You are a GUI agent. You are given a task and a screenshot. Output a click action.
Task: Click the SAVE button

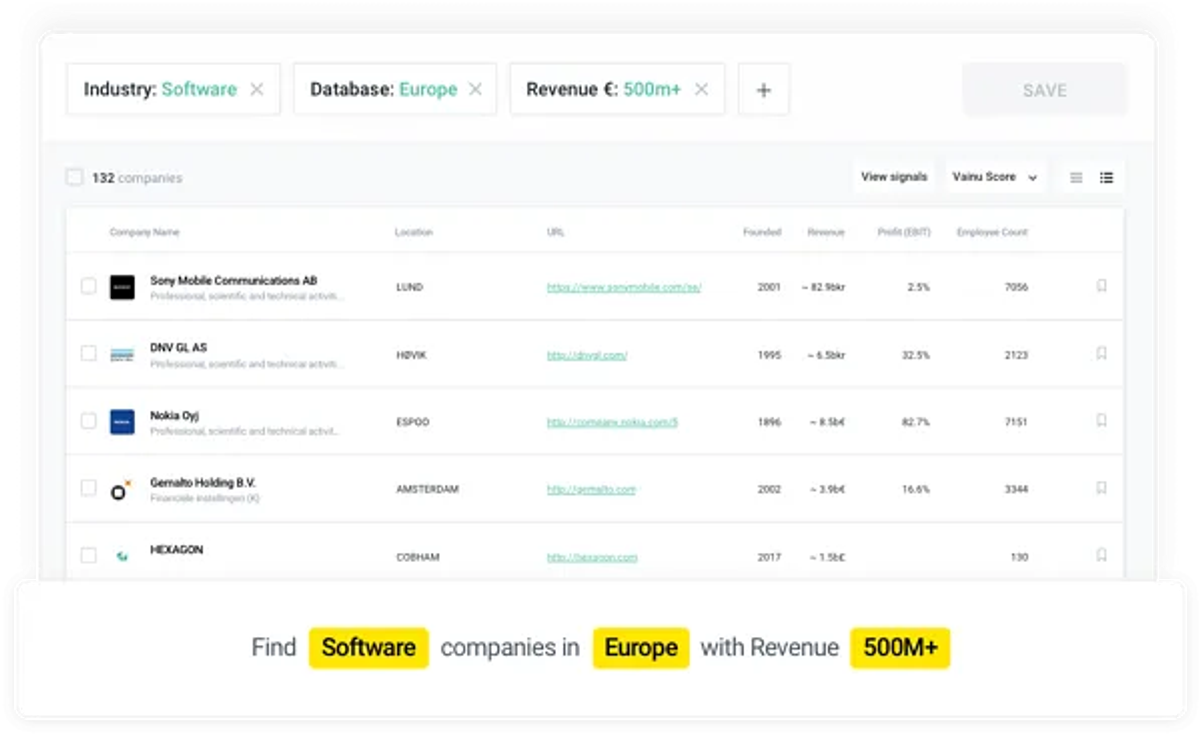tap(1045, 90)
